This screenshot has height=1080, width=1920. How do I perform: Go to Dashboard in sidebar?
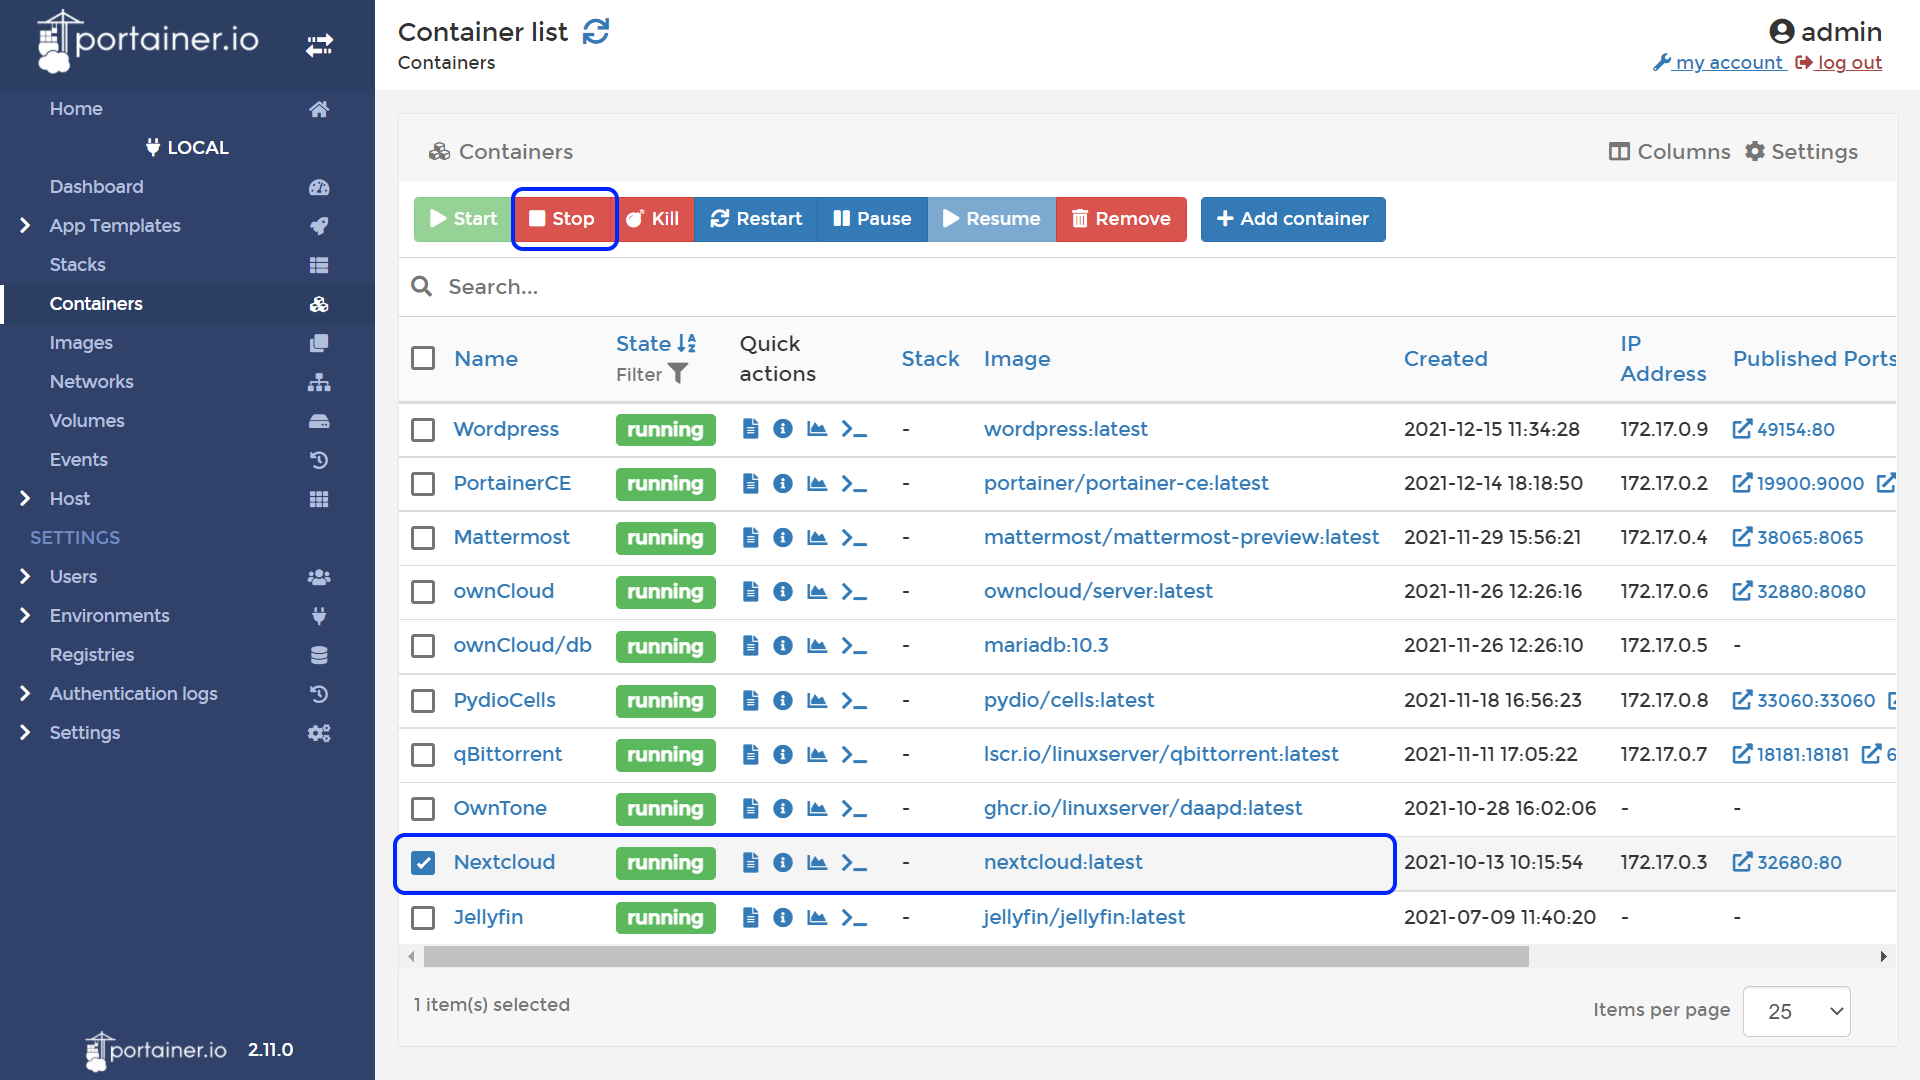[97, 187]
